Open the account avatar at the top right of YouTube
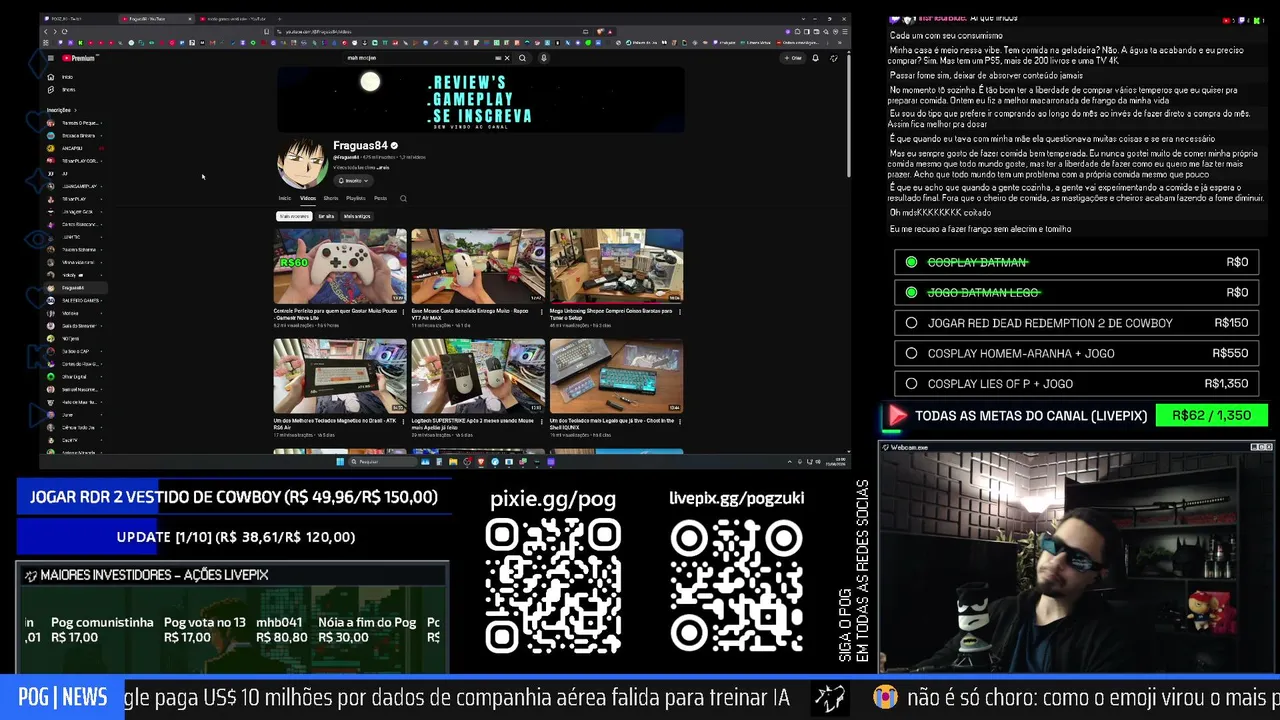This screenshot has height=720, width=1280. tap(833, 58)
